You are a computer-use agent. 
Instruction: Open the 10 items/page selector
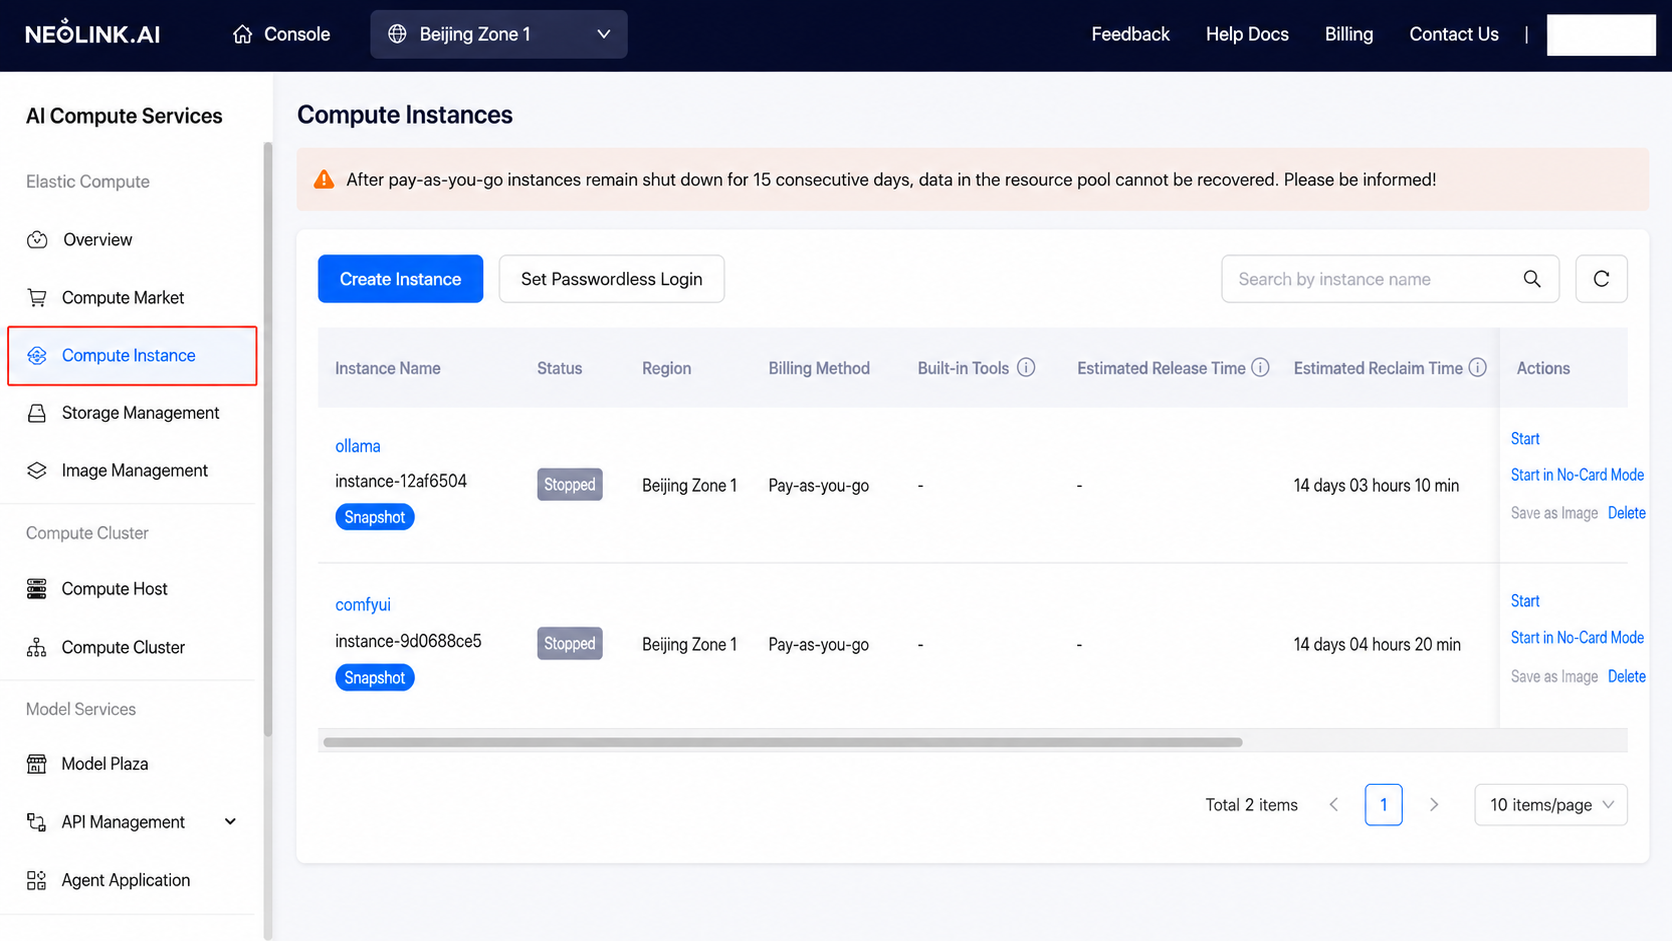[x=1551, y=805]
